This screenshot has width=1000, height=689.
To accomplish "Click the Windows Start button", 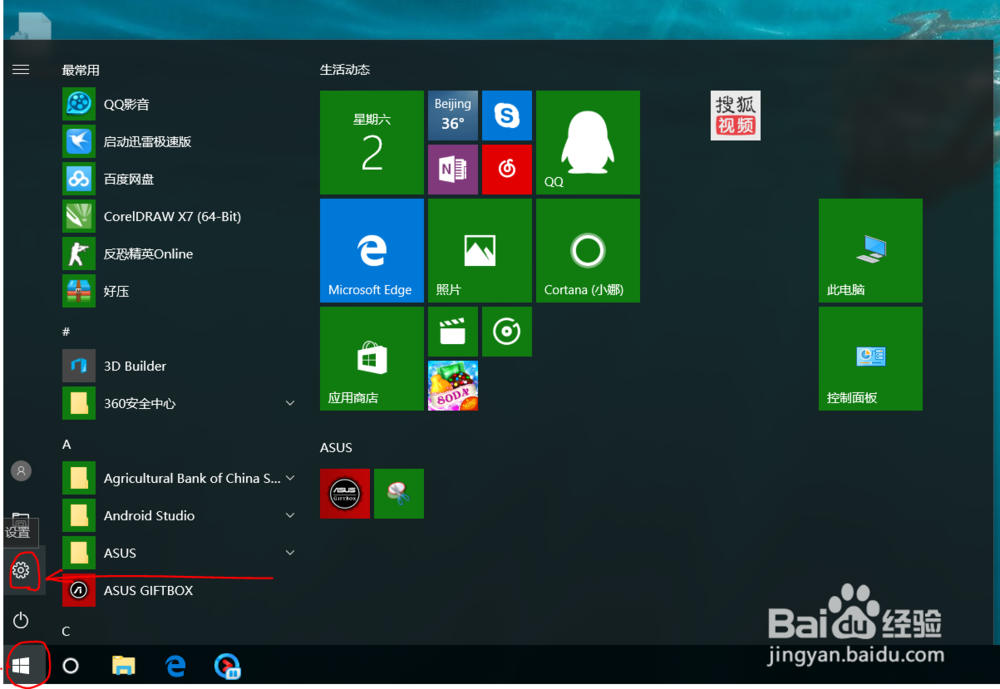I will (x=21, y=666).
